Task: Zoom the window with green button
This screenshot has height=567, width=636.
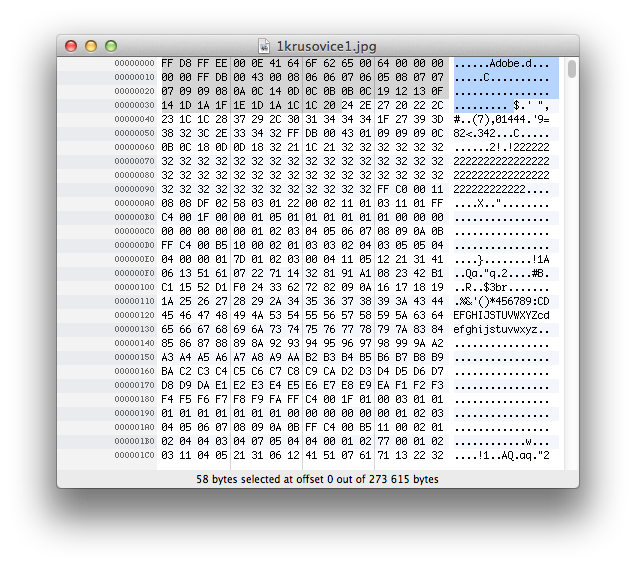Action: (x=111, y=46)
